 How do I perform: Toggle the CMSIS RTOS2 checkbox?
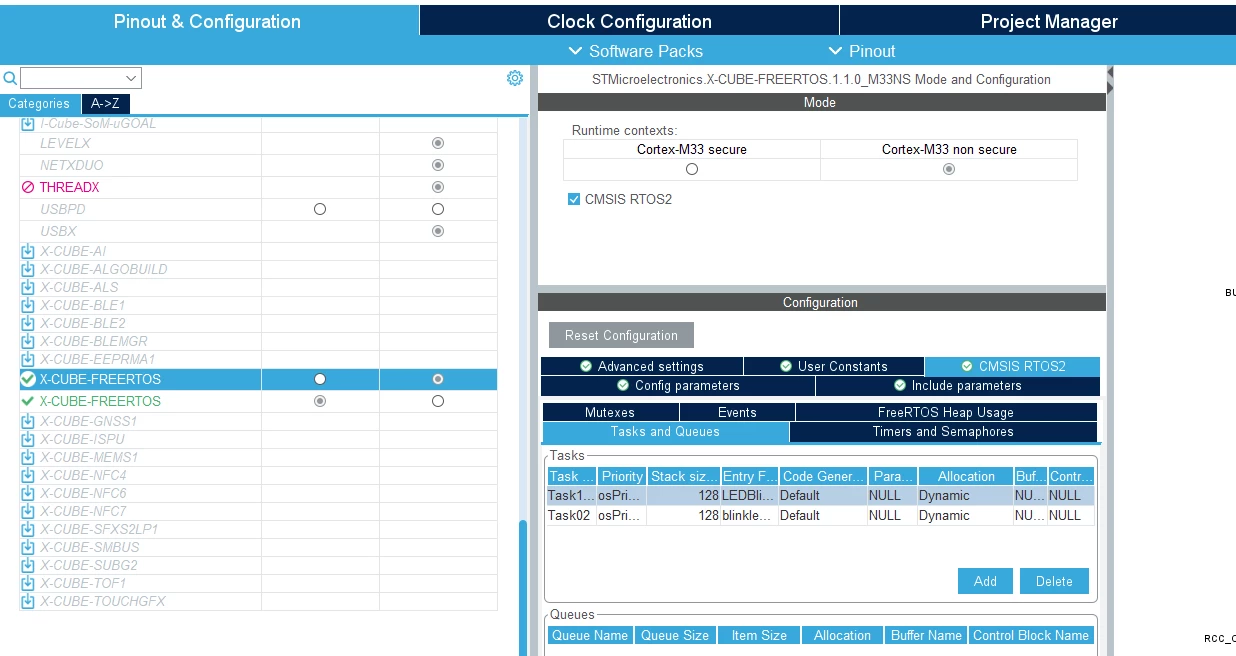point(574,199)
